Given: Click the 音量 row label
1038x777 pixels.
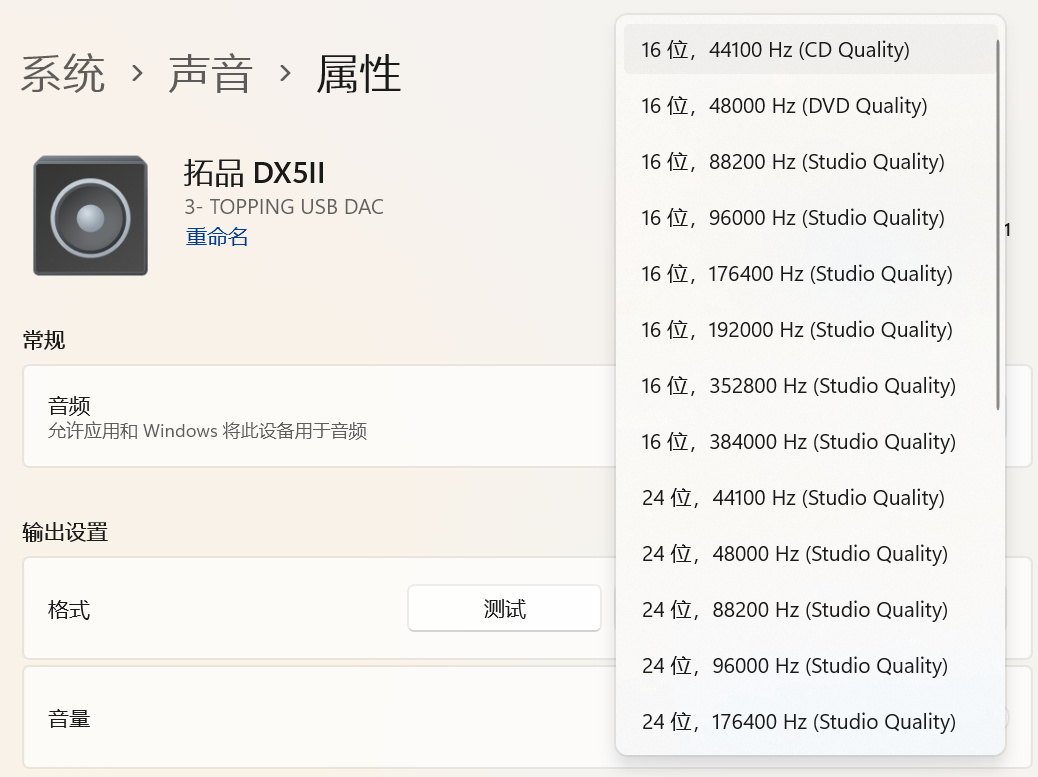Looking at the screenshot, I should pyautogui.click(x=69, y=719).
